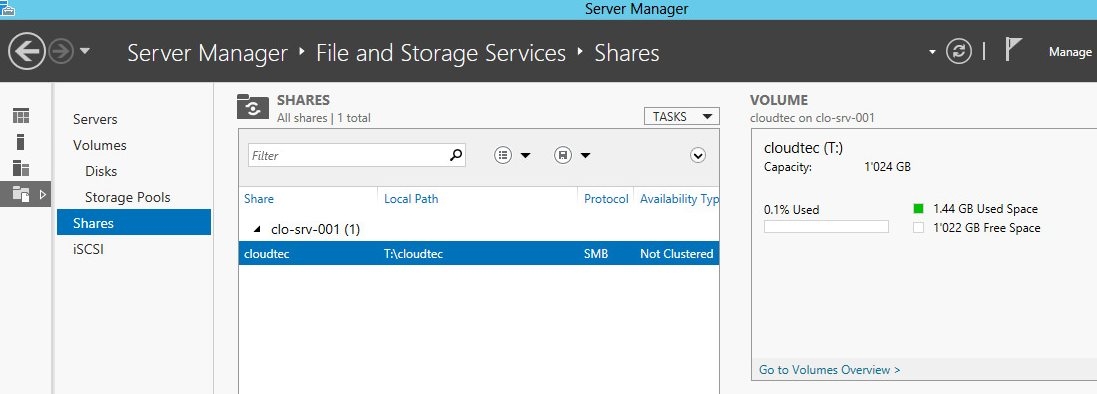
Task: Click the 1'024 GB capacity value
Action: 887,167
